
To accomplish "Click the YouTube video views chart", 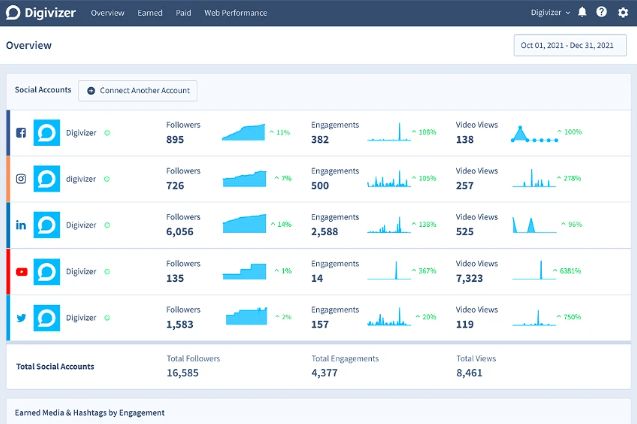I will pos(535,270).
